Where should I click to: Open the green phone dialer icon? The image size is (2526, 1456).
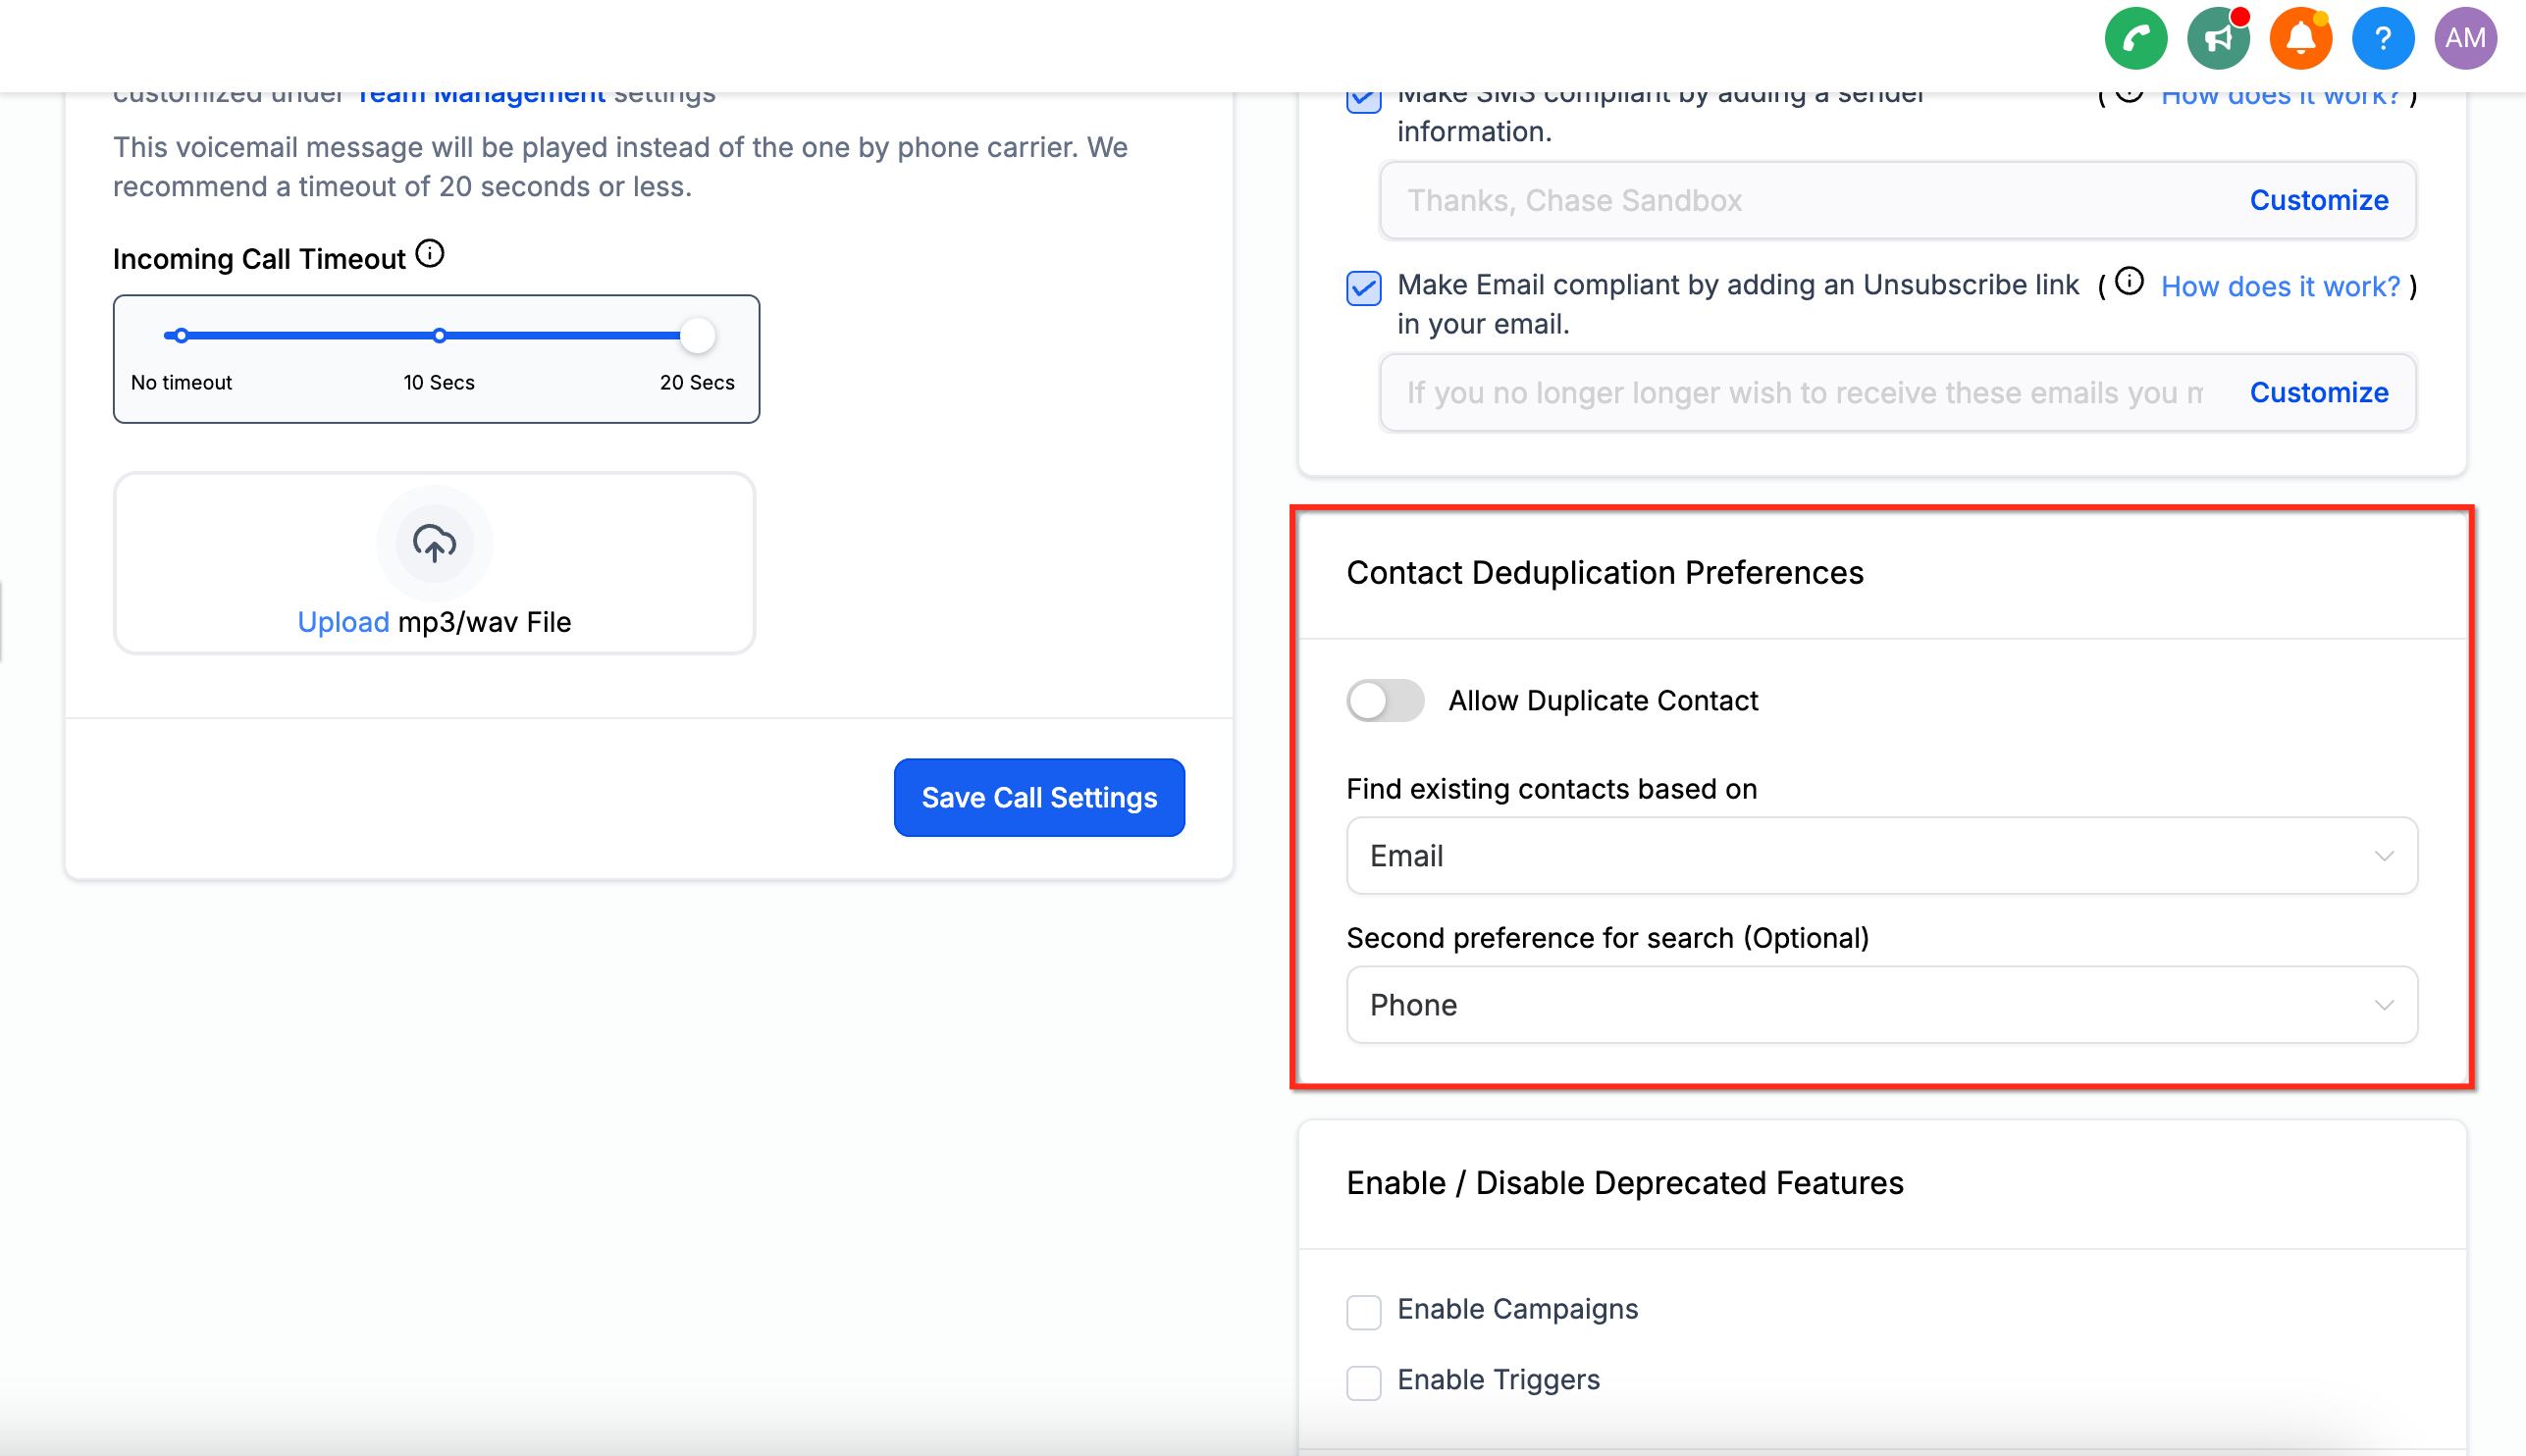[2135, 39]
